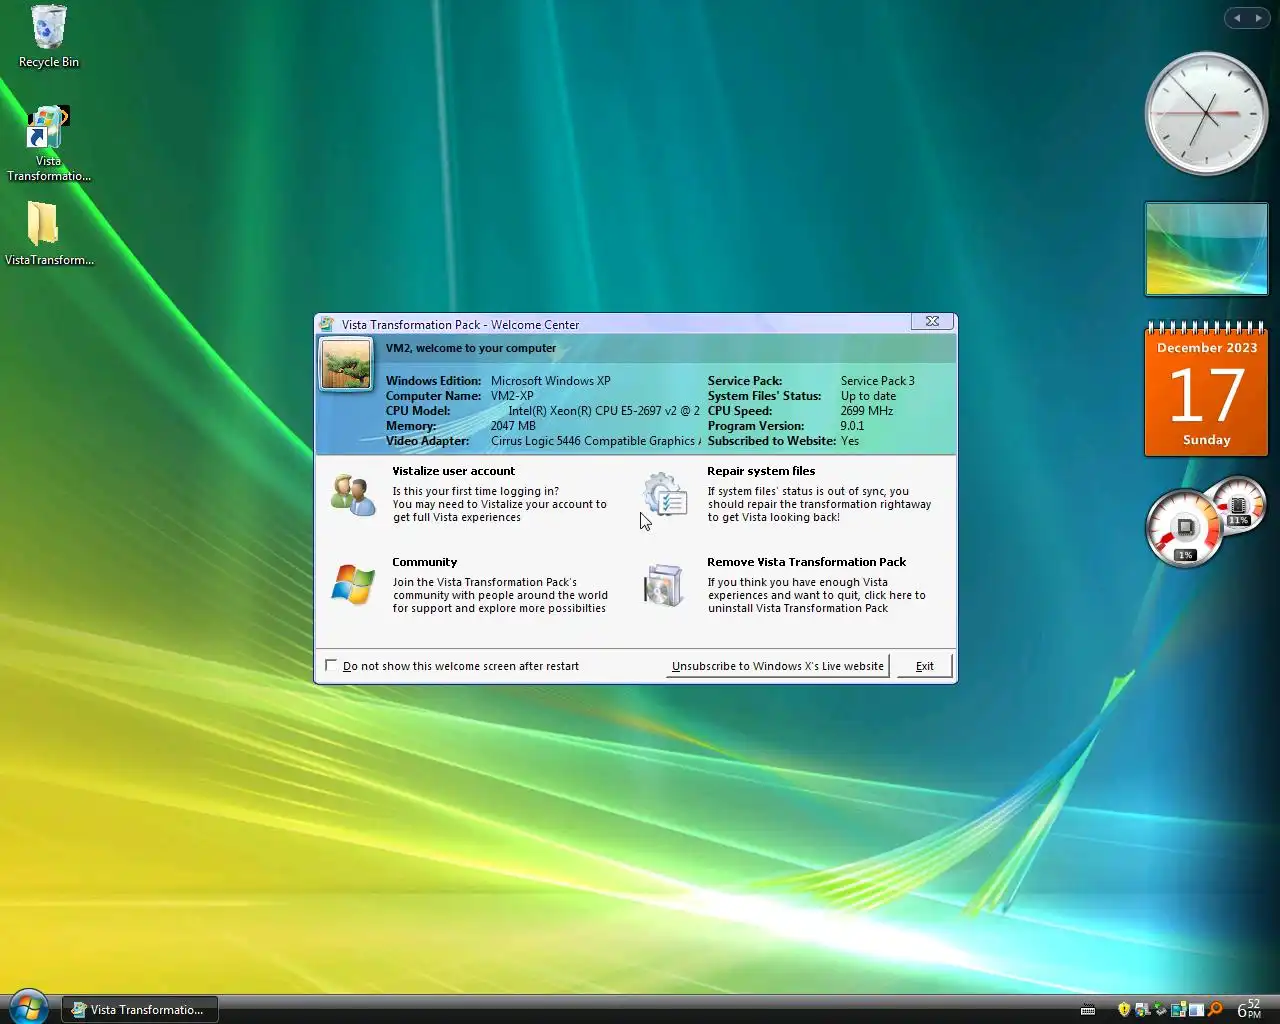This screenshot has width=1280, height=1024.
Task: Click the CPU meter dial gadget
Action: pyautogui.click(x=1186, y=527)
